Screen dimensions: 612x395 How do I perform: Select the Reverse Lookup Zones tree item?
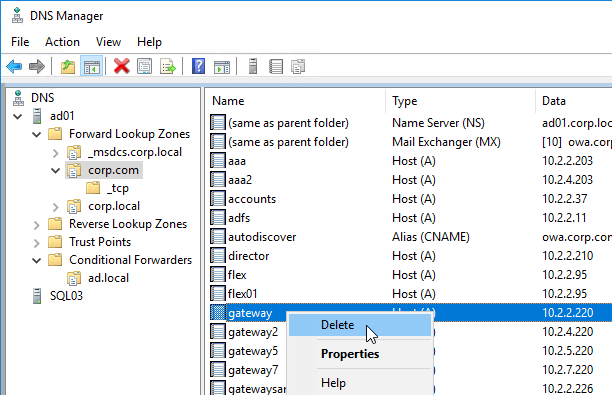128,224
